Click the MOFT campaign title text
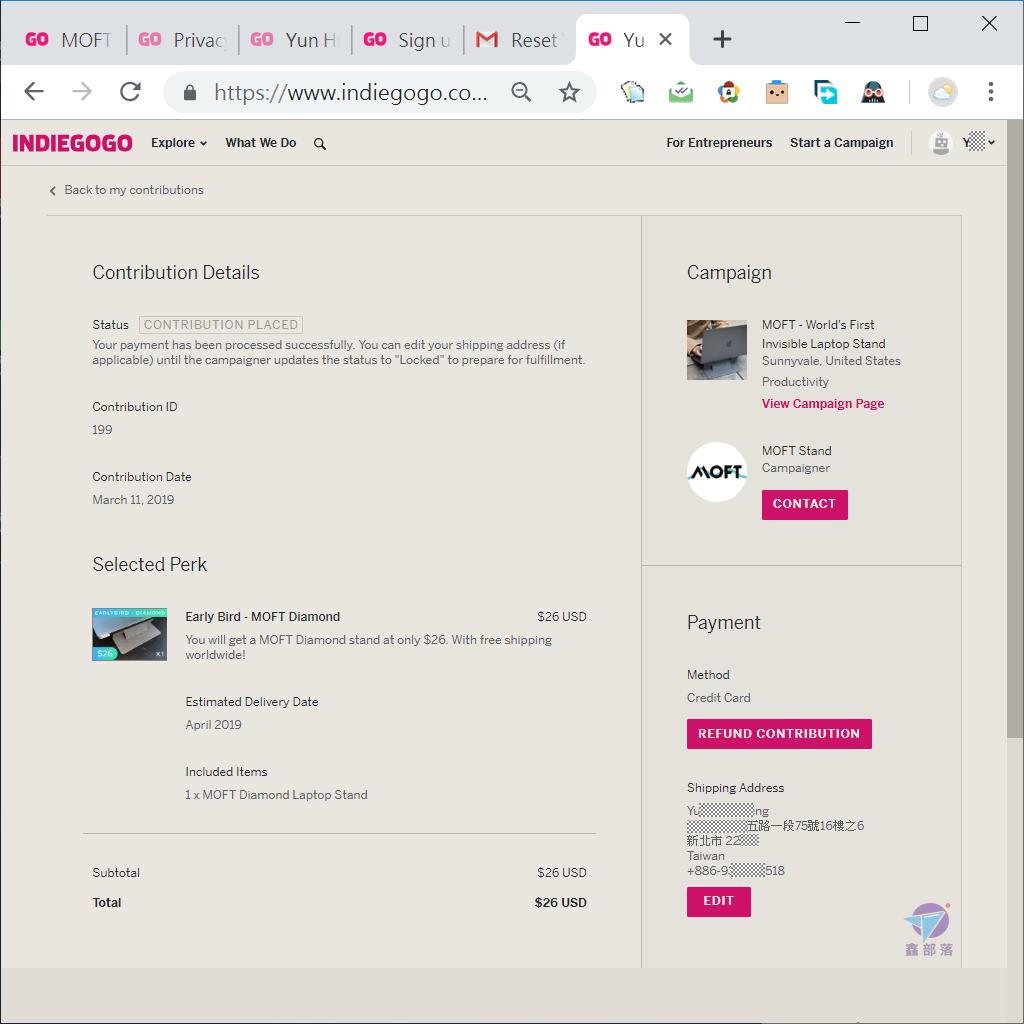Viewport: 1024px width, 1024px height. click(823, 334)
